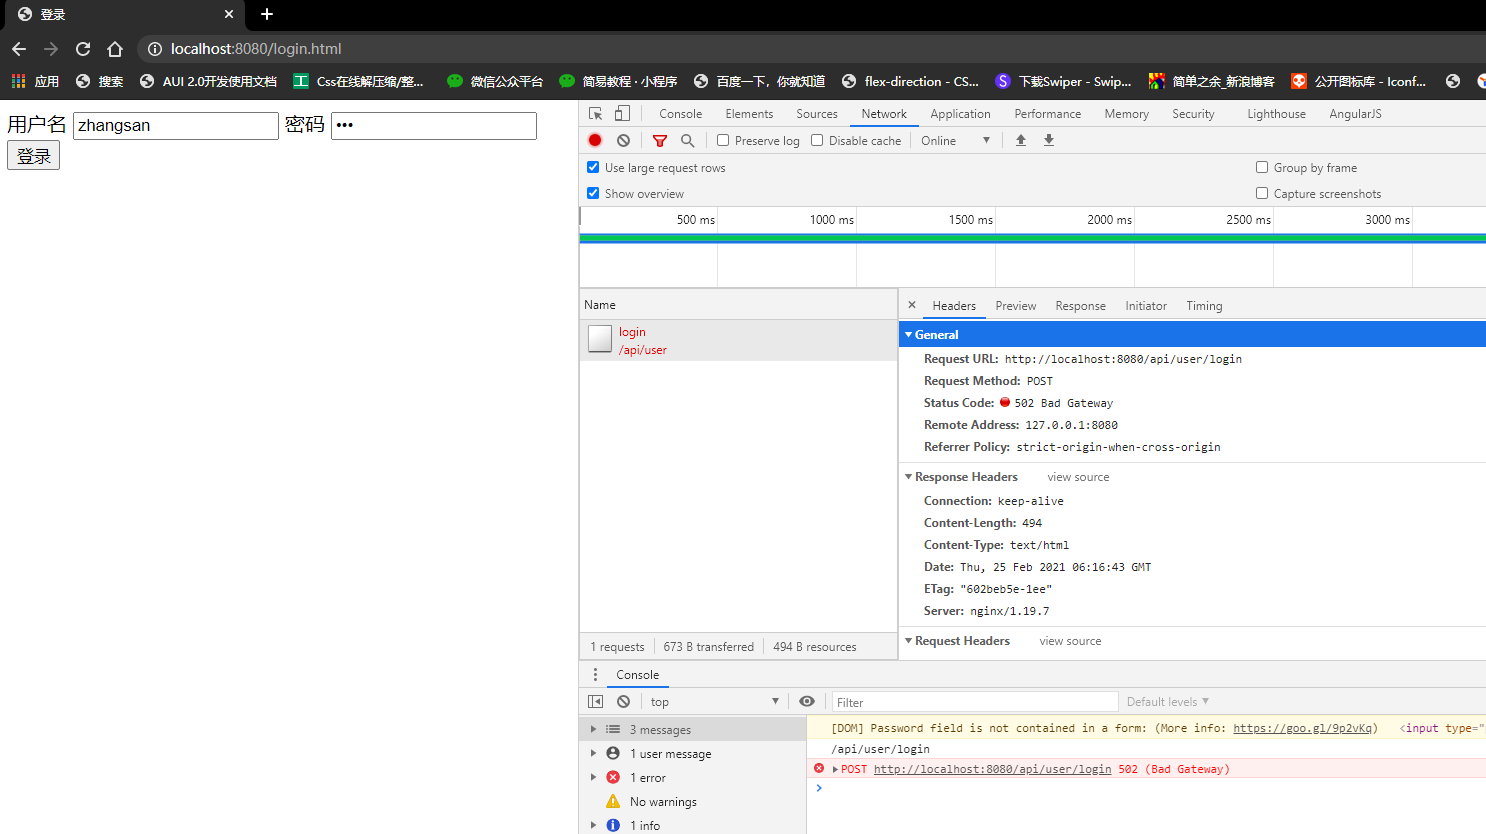Click the 用户名 zhangsan input field
This screenshot has height=834, width=1486.
(x=176, y=125)
